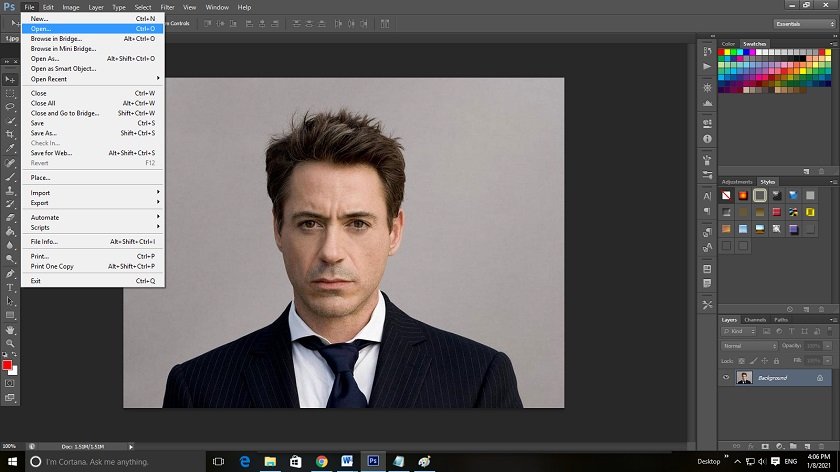This screenshot has width=840, height=472.
Task: Open the Kind filter dropdown
Action: [x=738, y=332]
